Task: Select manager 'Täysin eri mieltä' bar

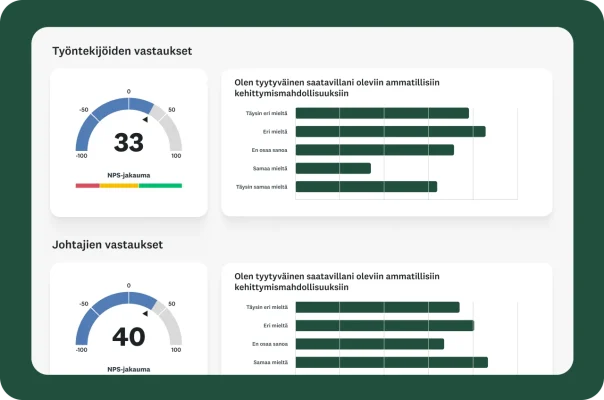Action: pyautogui.click(x=377, y=307)
